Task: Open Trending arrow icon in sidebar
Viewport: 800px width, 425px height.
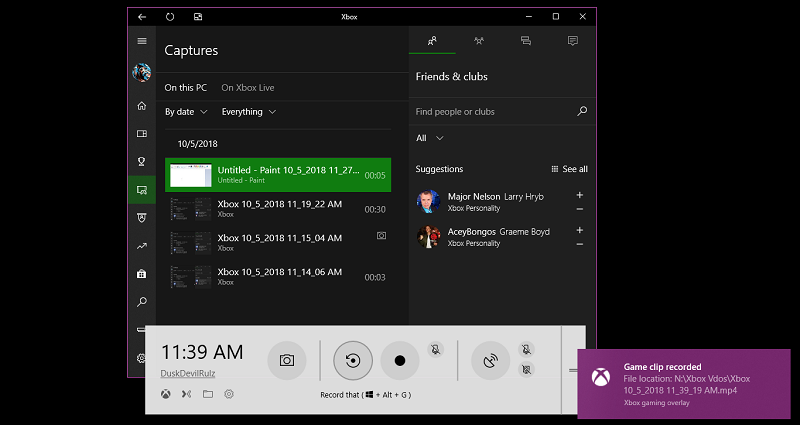Action: 142,246
